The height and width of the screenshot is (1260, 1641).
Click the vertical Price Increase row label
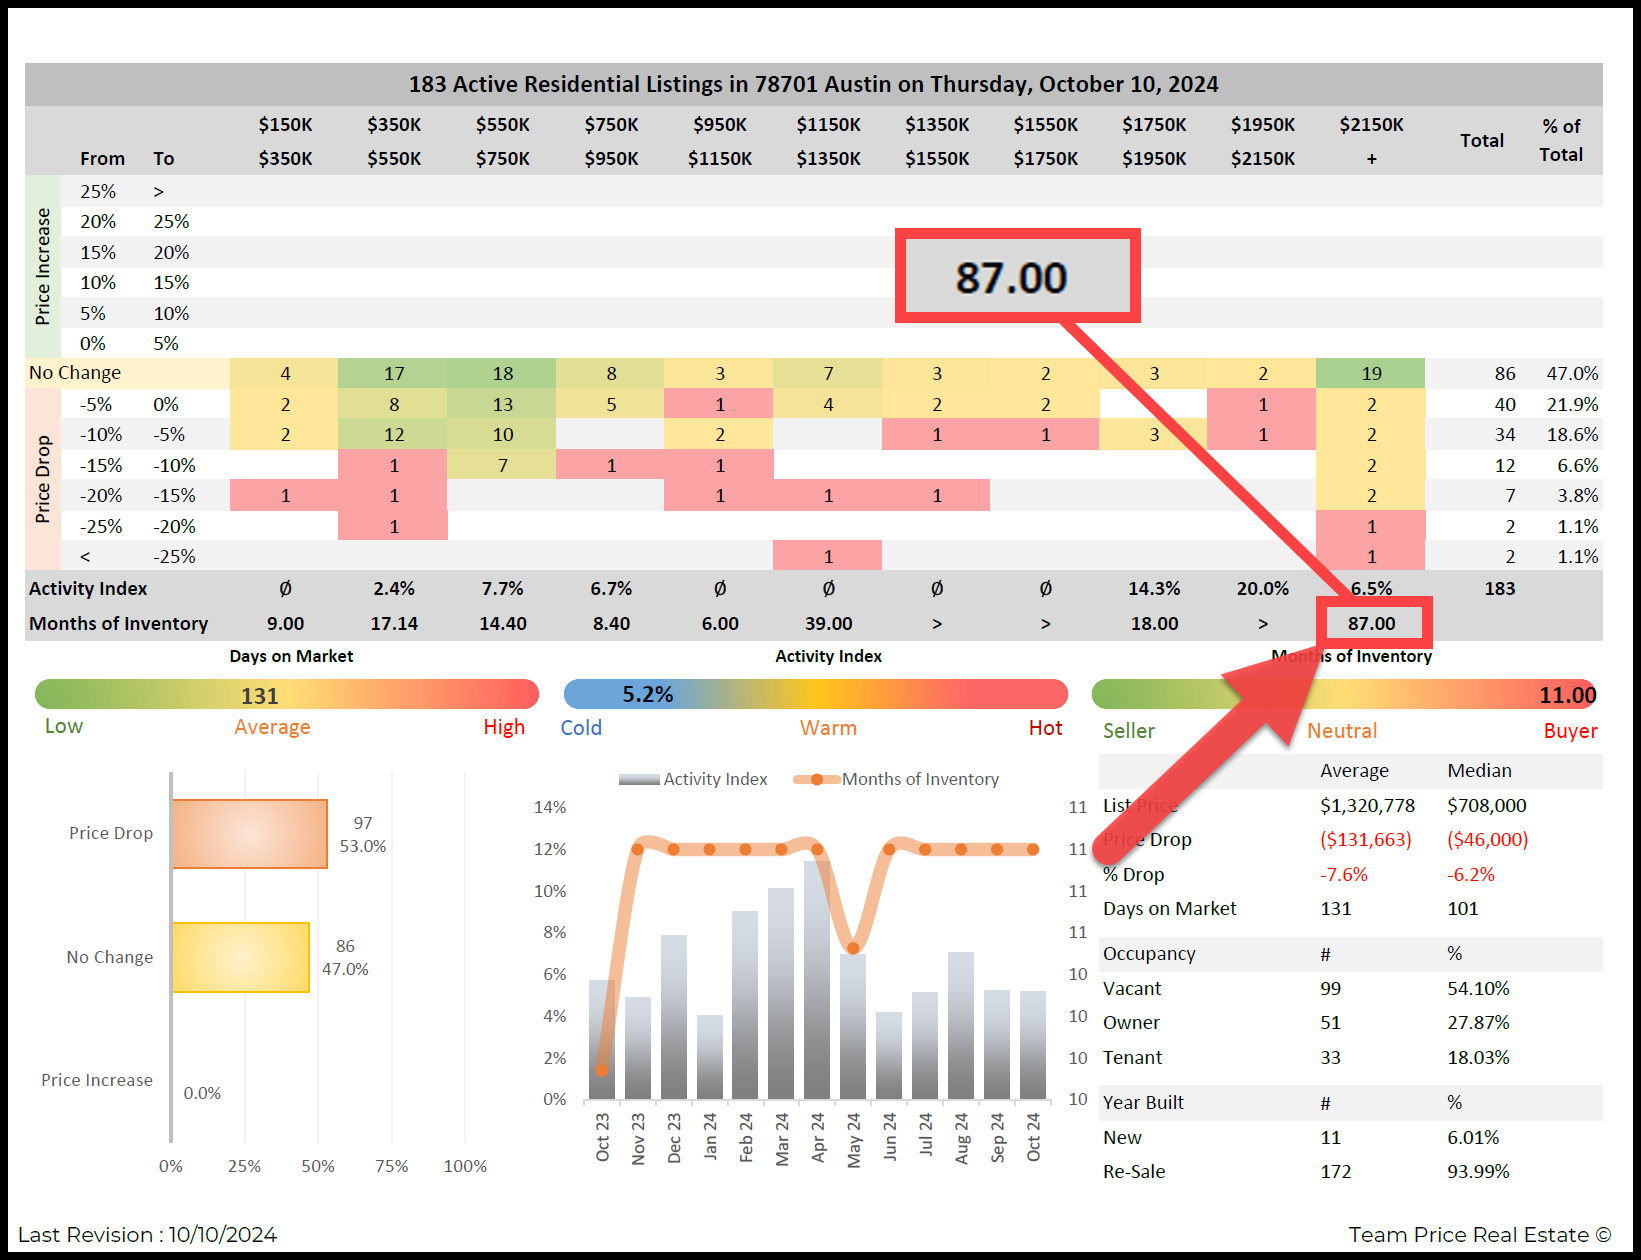tap(42, 266)
